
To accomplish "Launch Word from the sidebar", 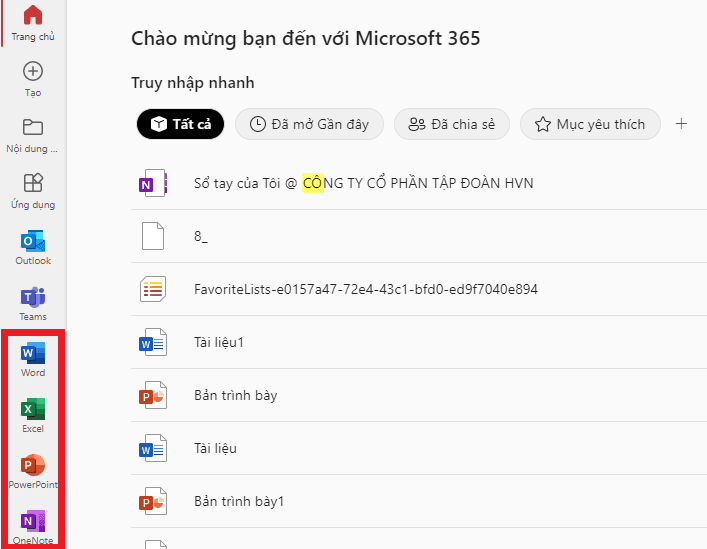I will point(33,353).
